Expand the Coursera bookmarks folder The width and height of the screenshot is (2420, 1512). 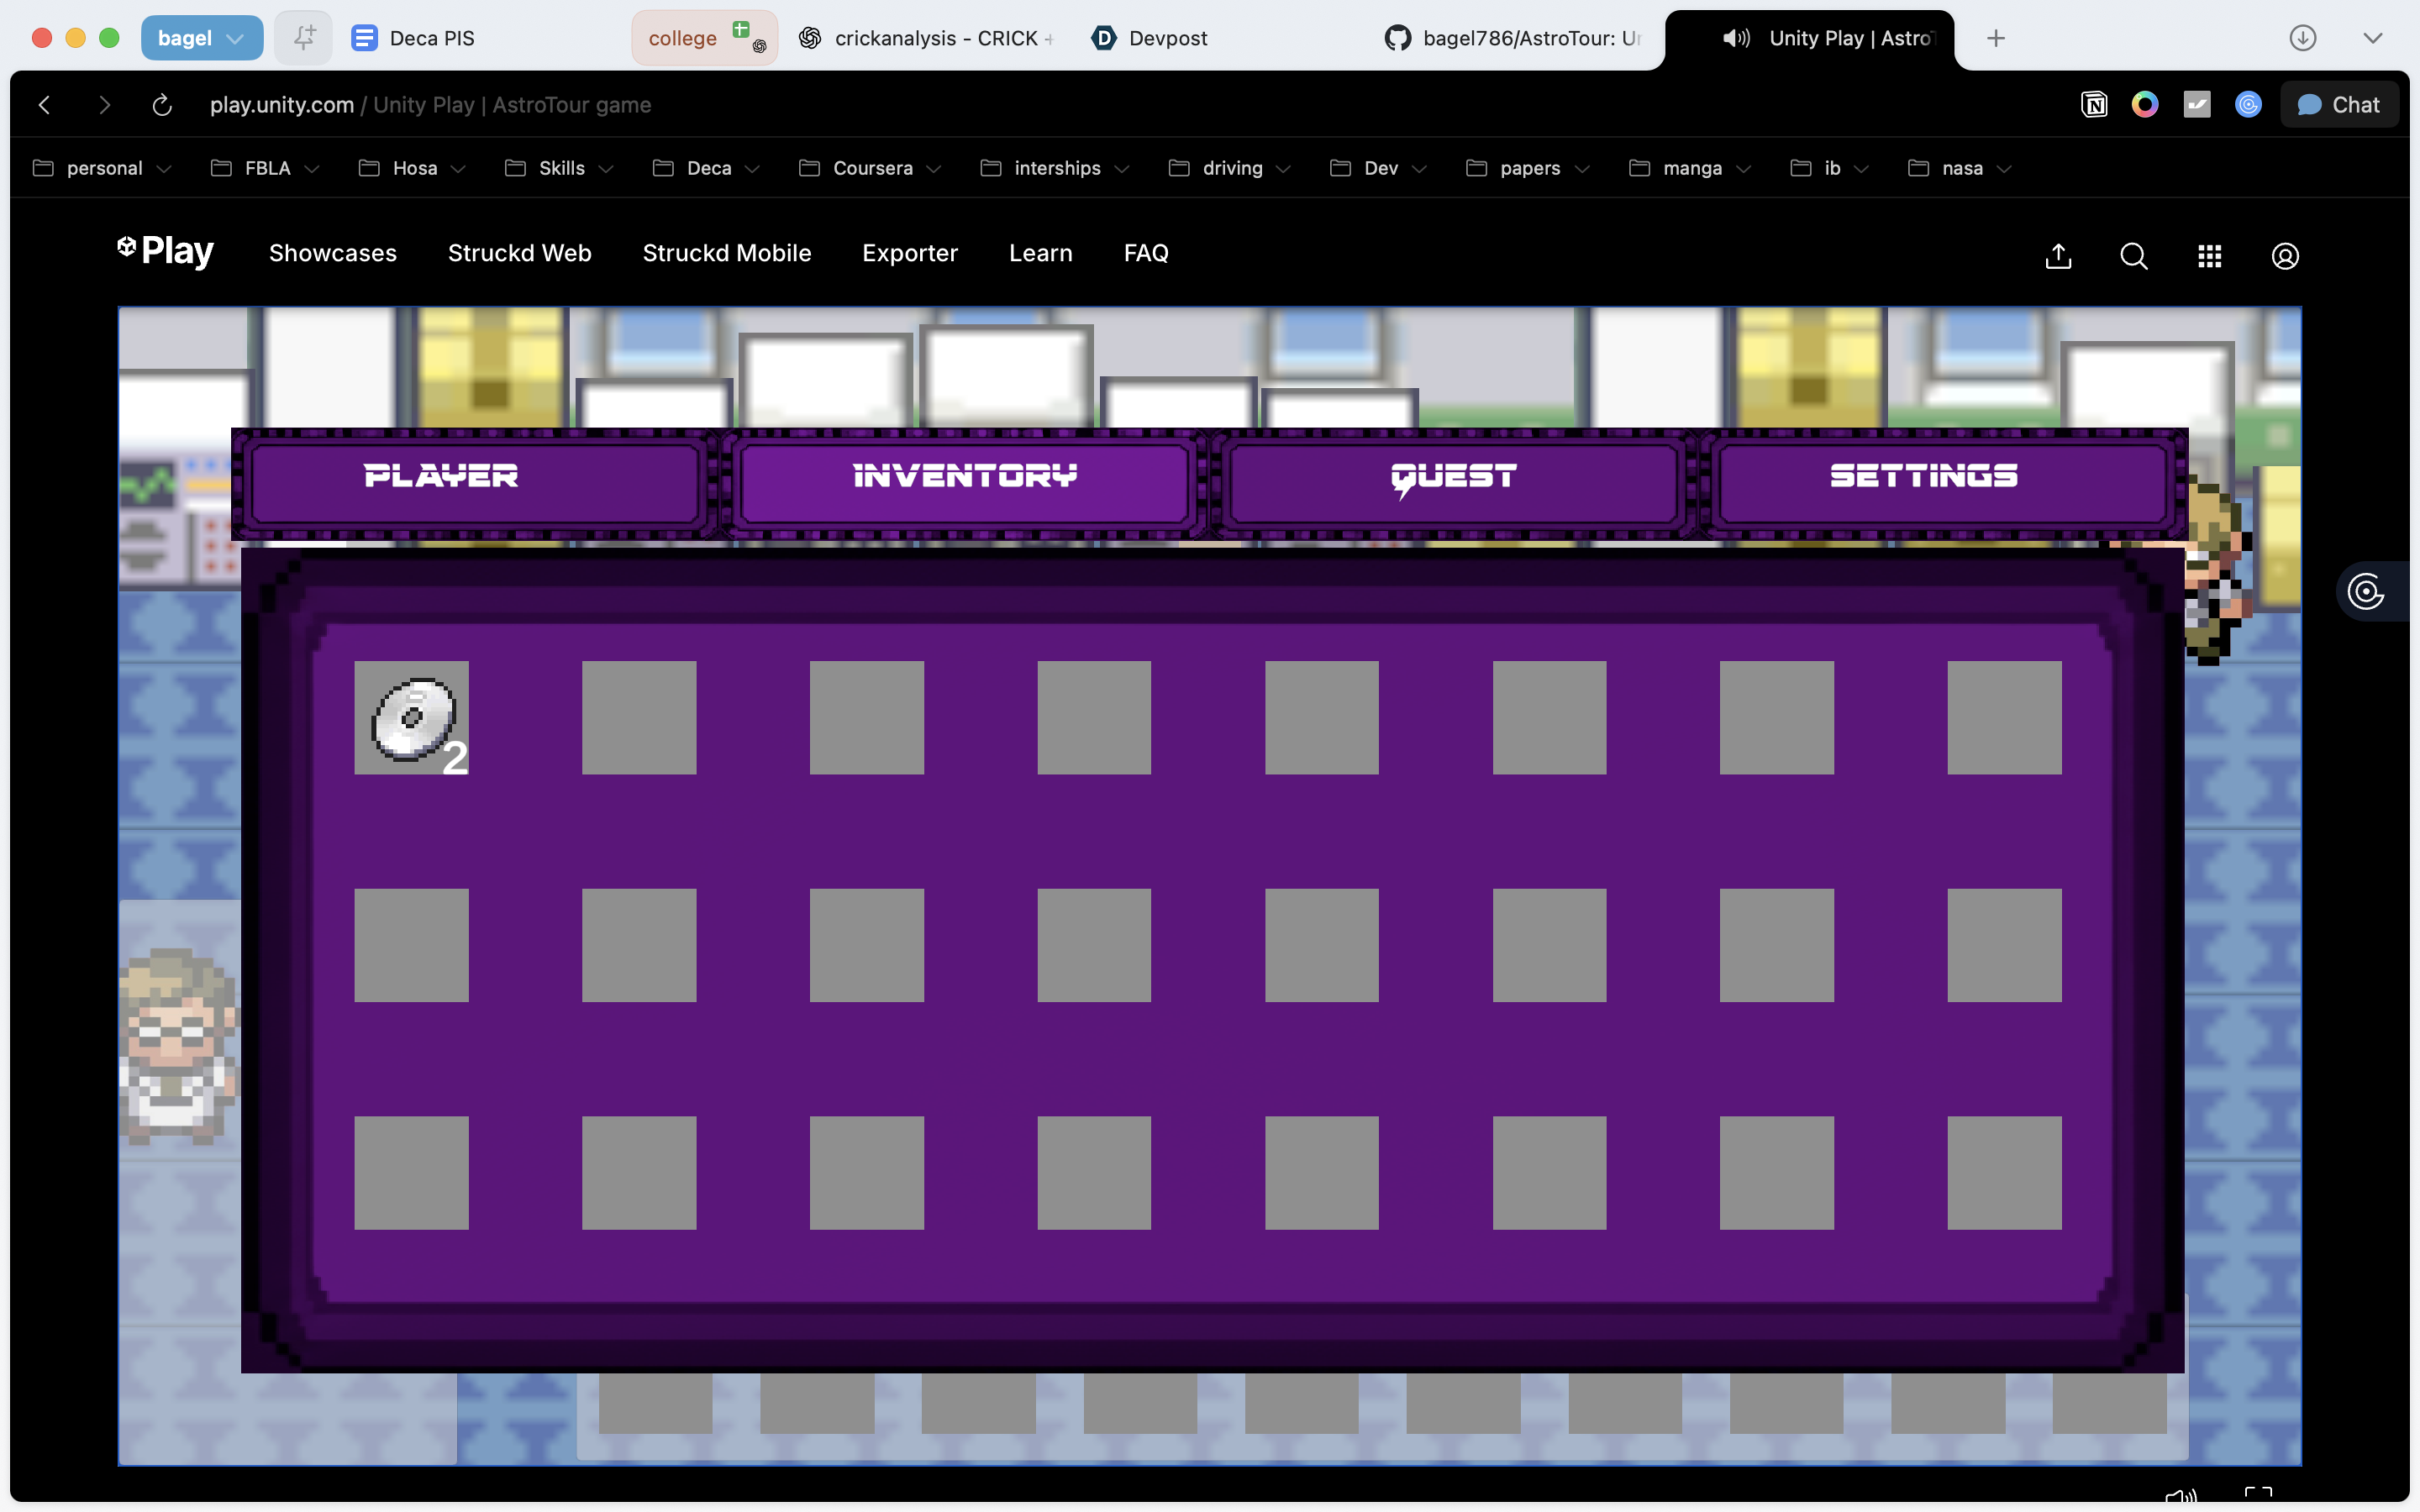point(870,168)
